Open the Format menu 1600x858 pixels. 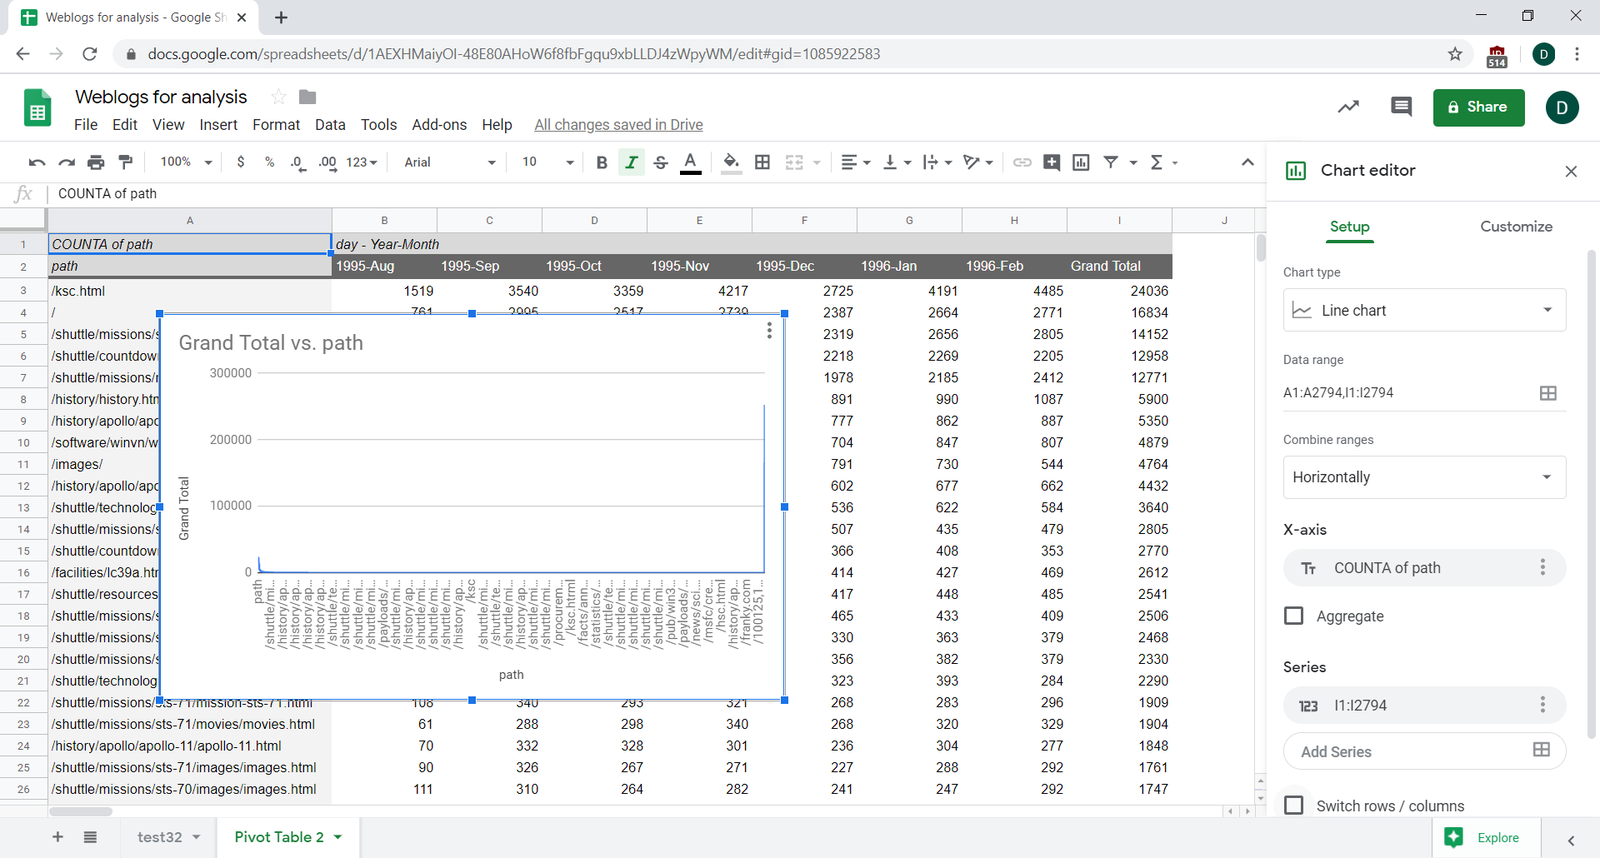pos(276,125)
